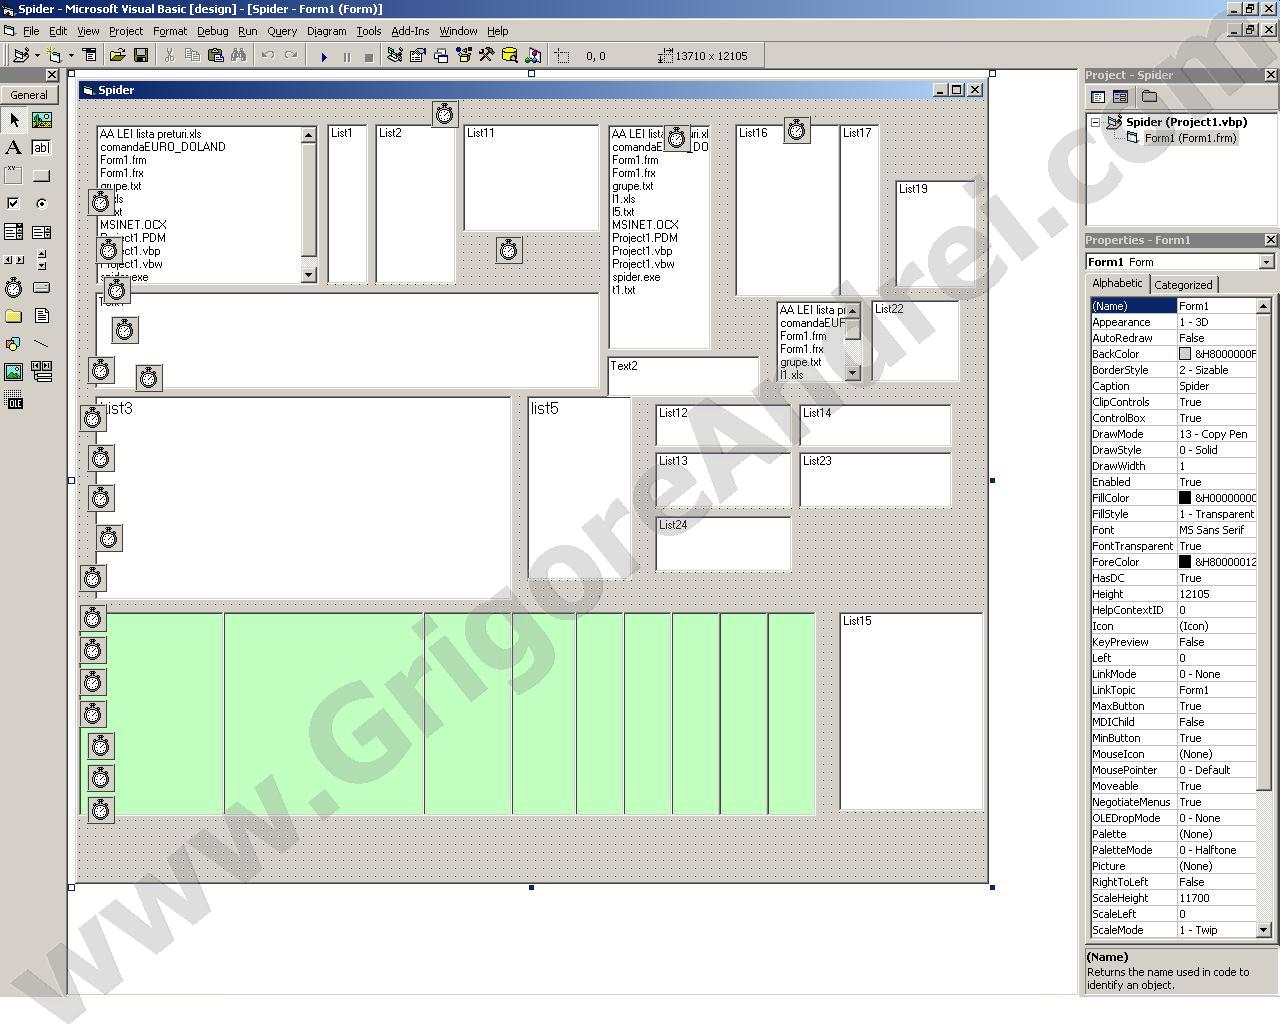Open the Add-Ins menu
The height and width of the screenshot is (1024, 1280).
tap(410, 31)
